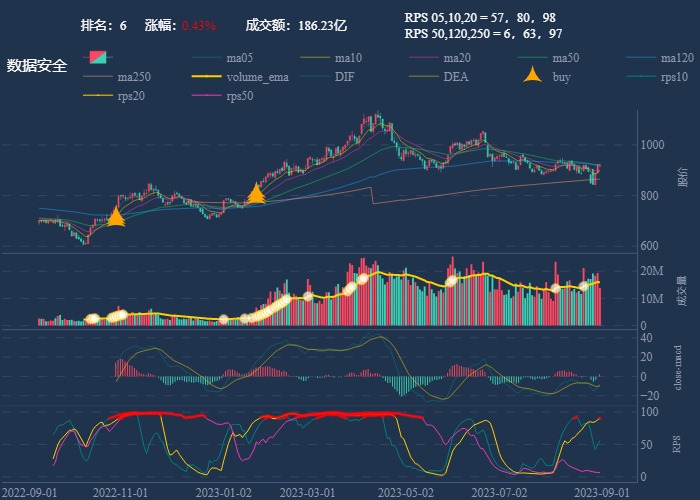This screenshot has height=500, width=700.
Task: Click the 数据安全 chart title
Action: [37, 66]
